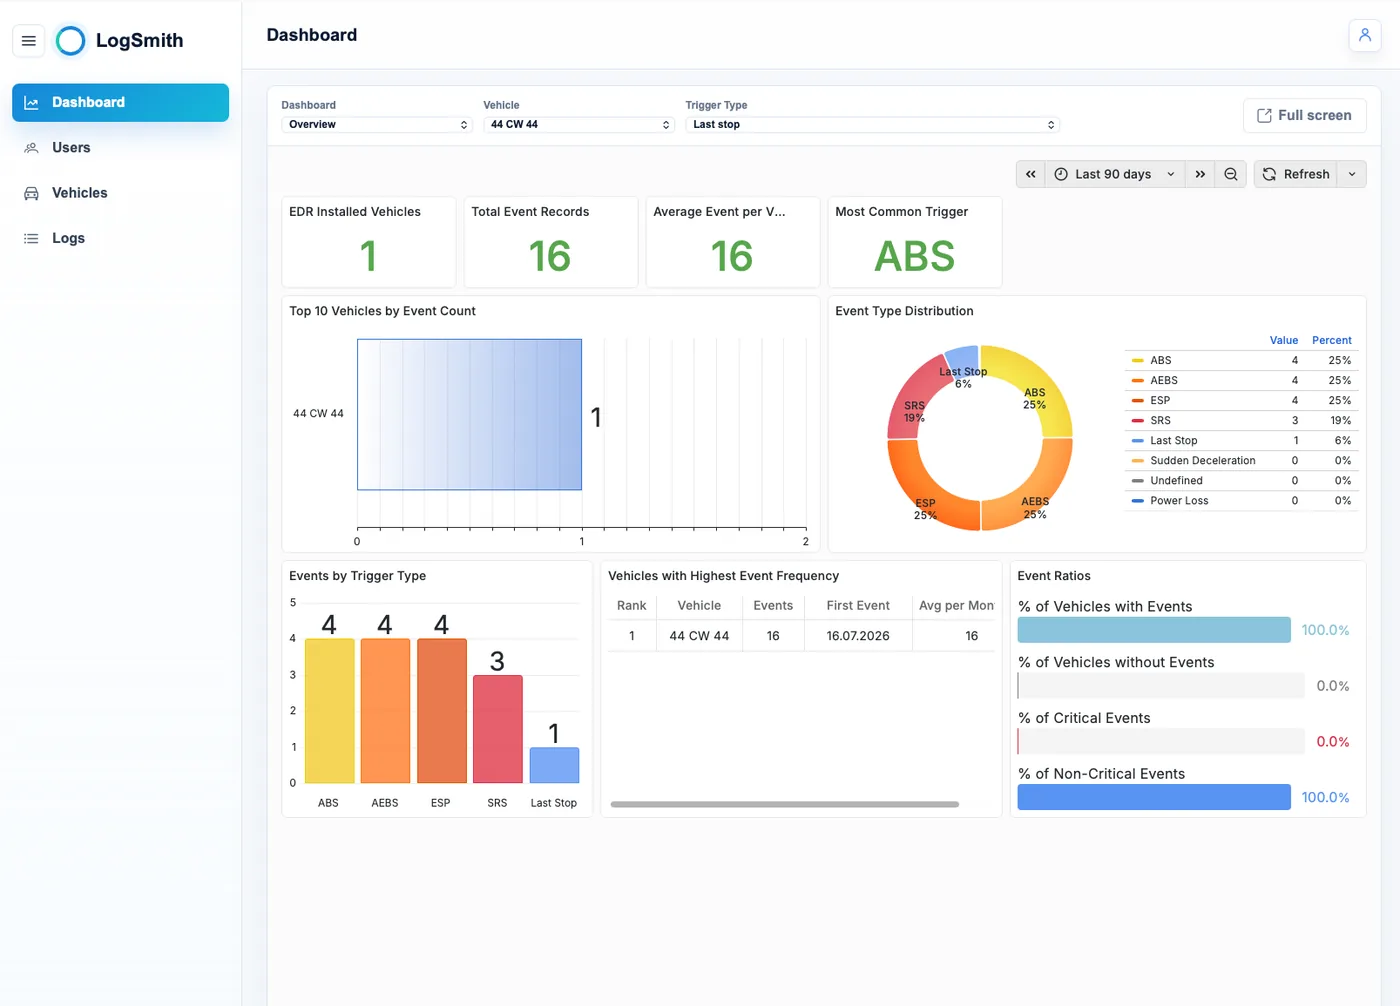Screen dimensions: 1400x1006
Task: Select Dashboard in the sidebar
Action: 120,102
